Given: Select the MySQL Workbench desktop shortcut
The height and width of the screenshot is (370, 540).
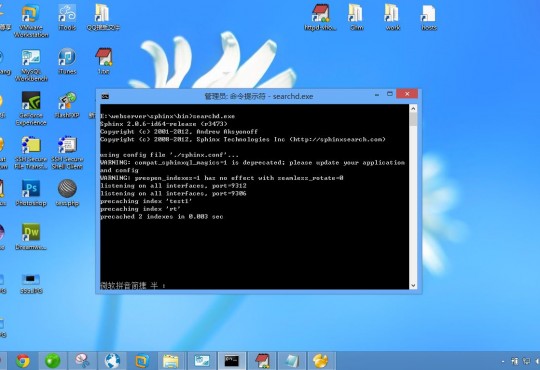Looking at the screenshot, I should [31, 65].
